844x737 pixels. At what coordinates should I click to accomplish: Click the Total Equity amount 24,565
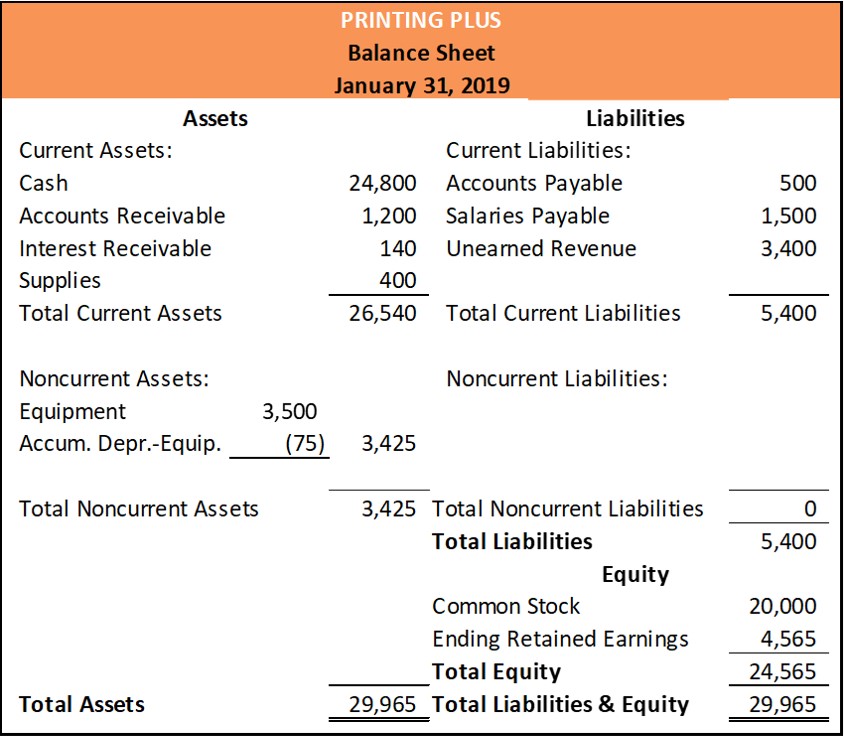783,671
